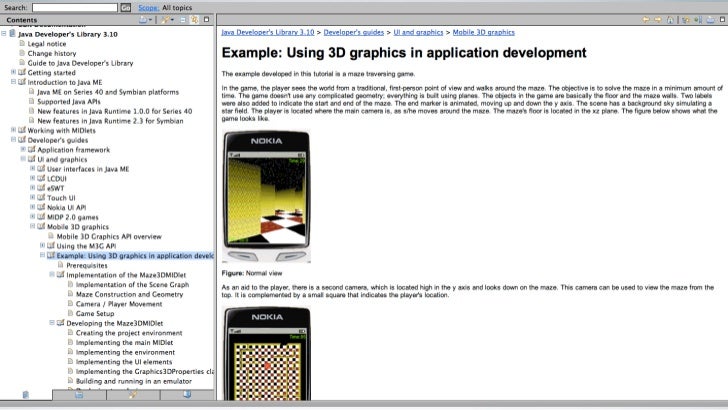Open Implementing the UI elements topic
The width and height of the screenshot is (728, 410).
click(124, 362)
